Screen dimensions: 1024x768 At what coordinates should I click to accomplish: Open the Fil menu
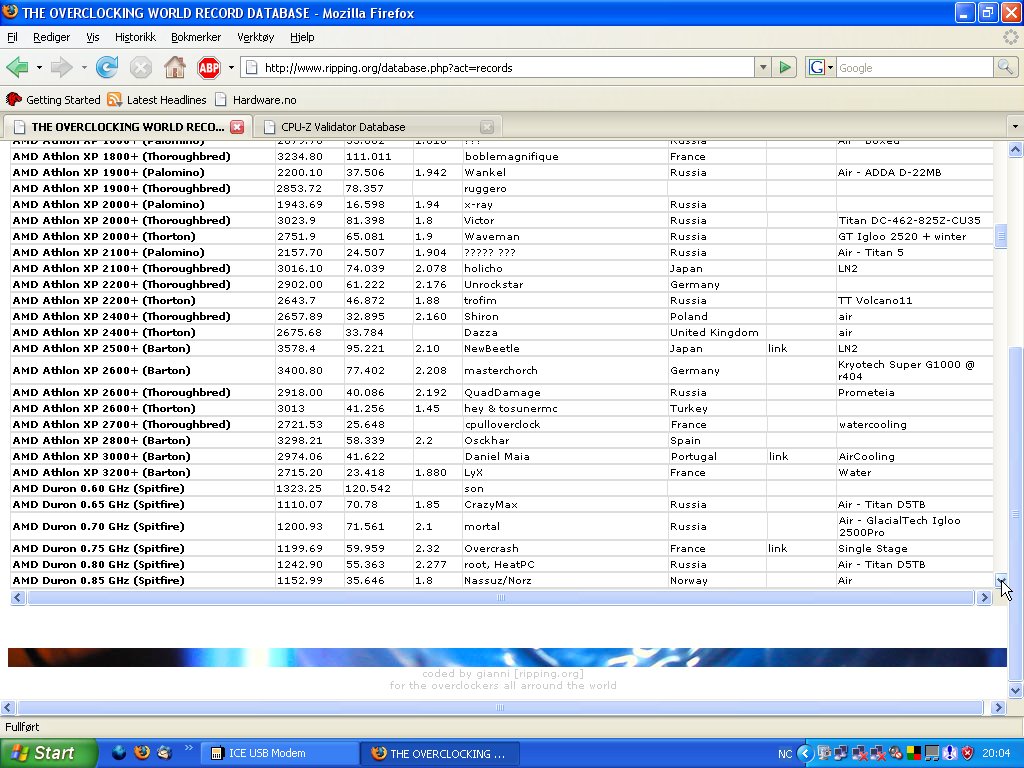tap(12, 37)
